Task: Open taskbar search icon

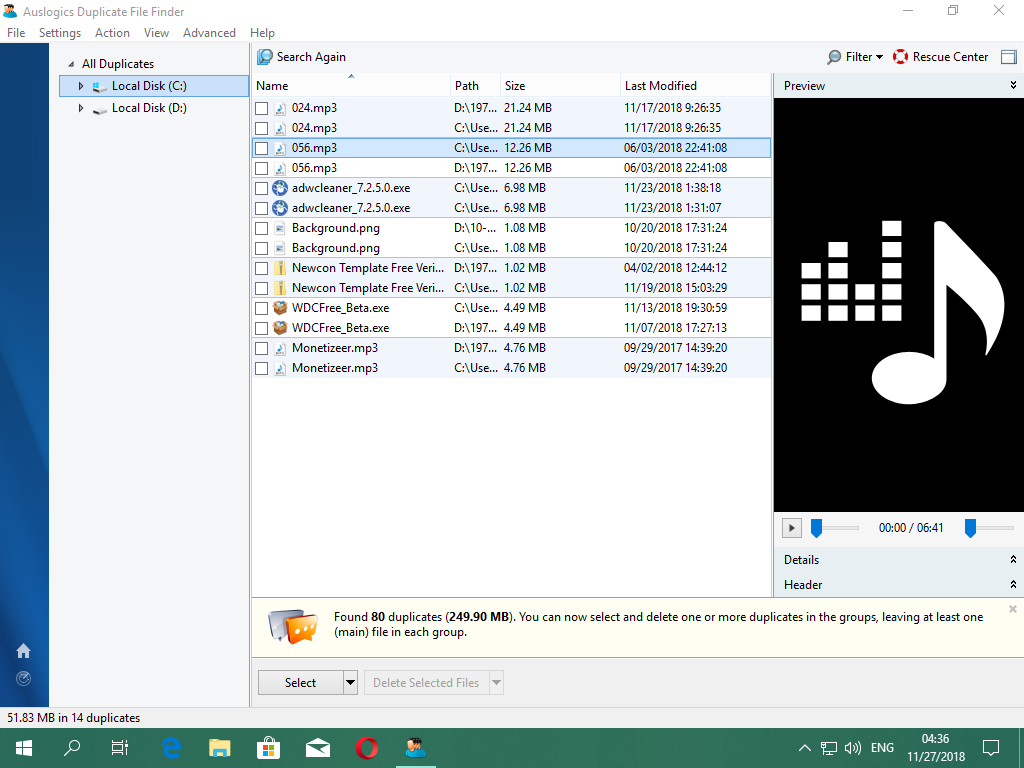Action: point(72,748)
